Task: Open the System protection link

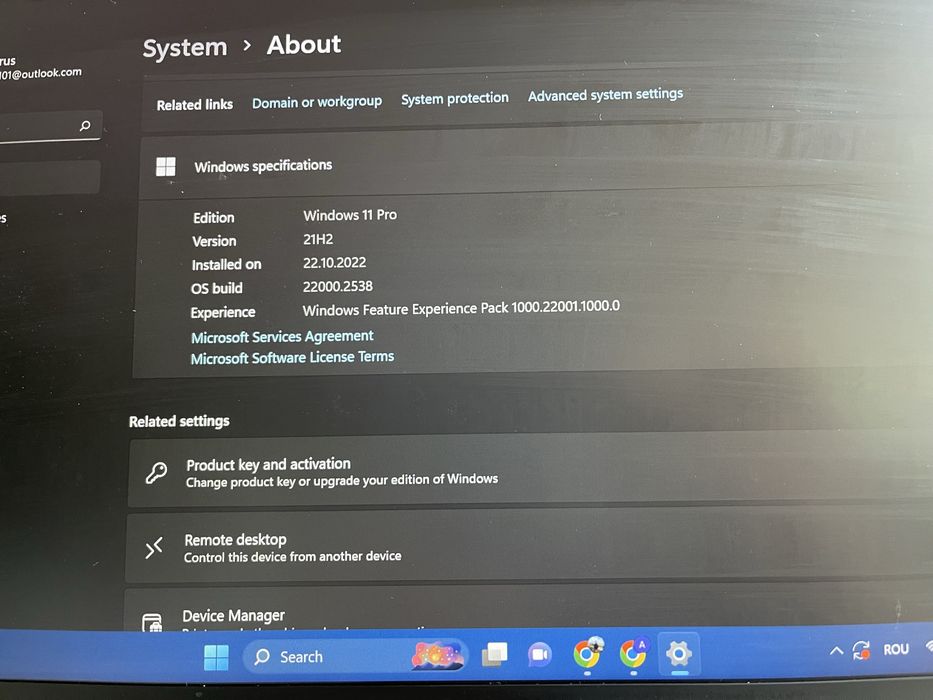Action: [455, 98]
